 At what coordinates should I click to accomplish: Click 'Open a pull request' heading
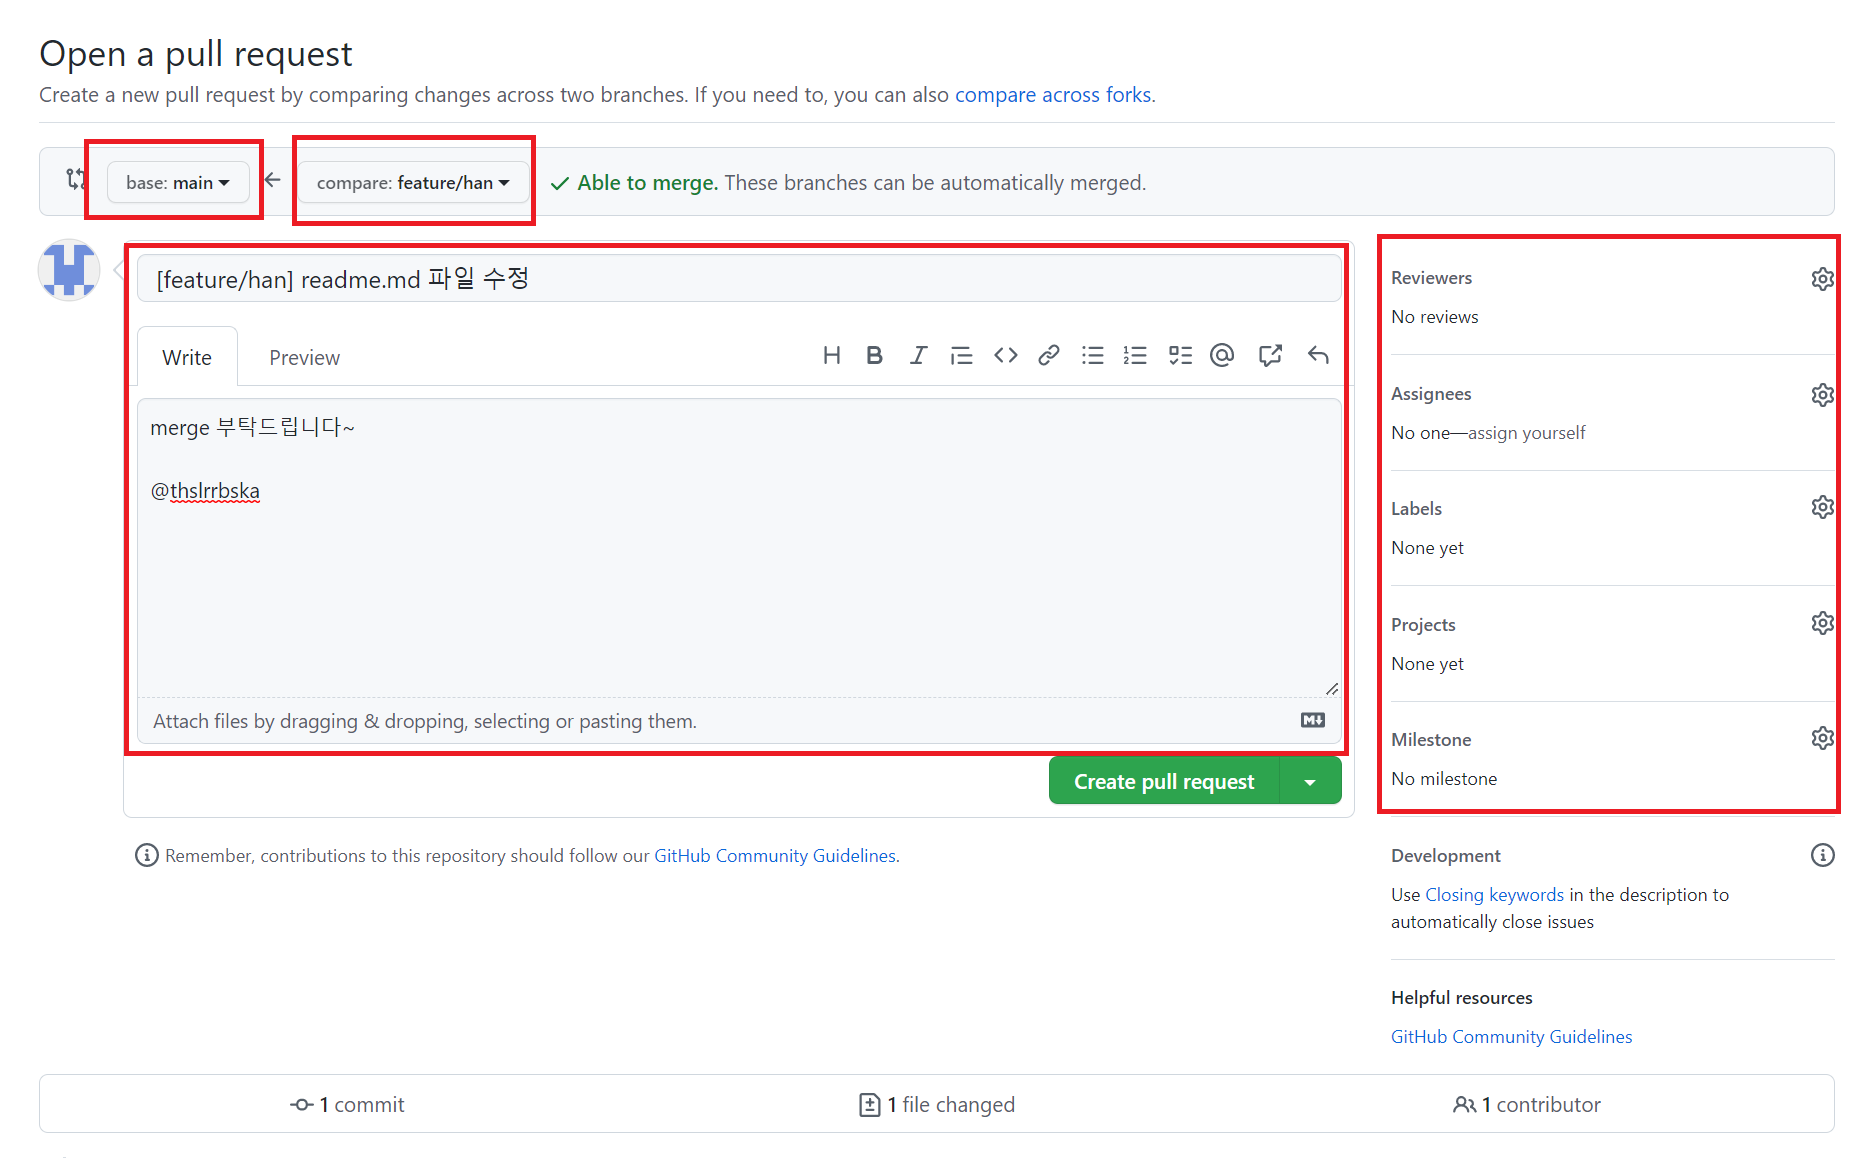196,54
